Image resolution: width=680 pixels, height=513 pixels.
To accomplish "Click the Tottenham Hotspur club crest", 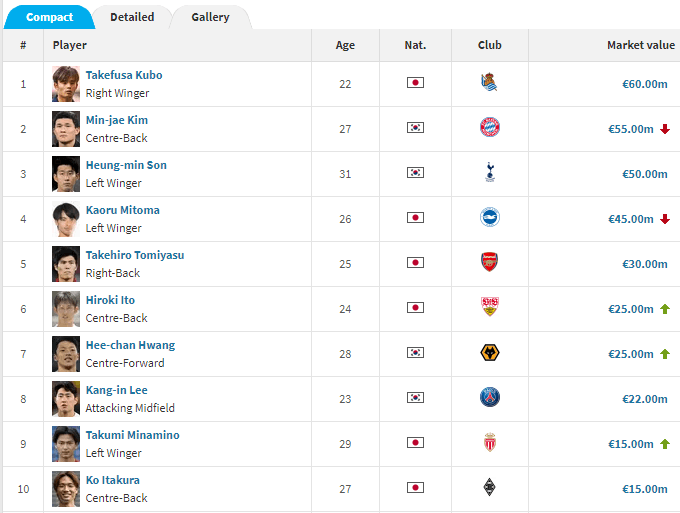I will click(x=489, y=173).
